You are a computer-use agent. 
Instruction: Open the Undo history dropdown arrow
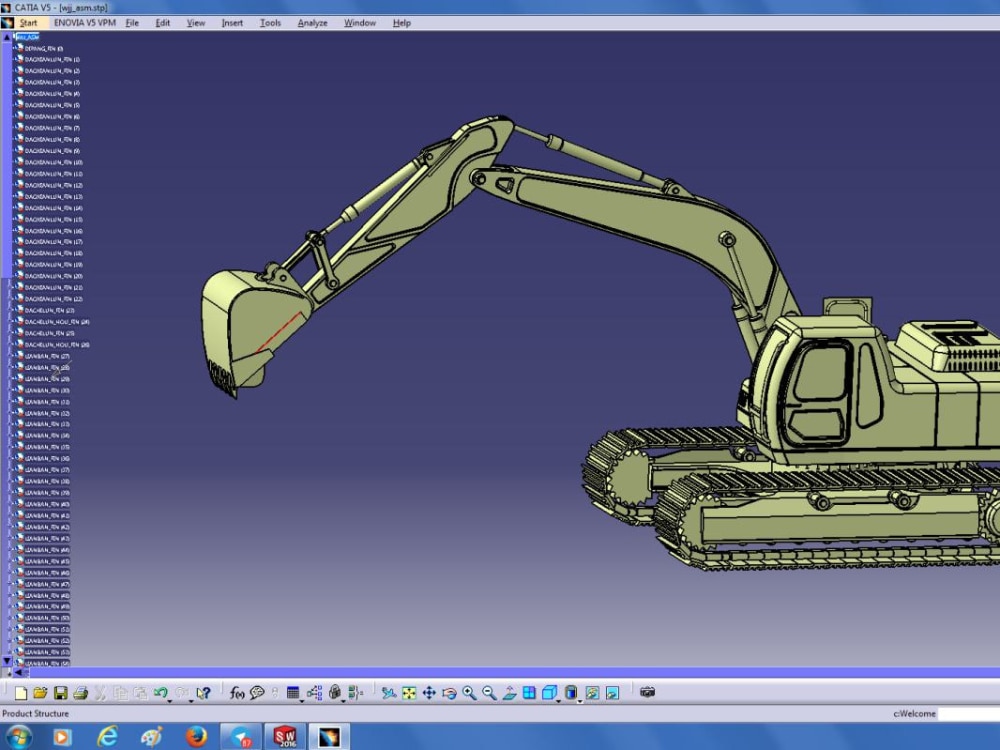pos(170,701)
